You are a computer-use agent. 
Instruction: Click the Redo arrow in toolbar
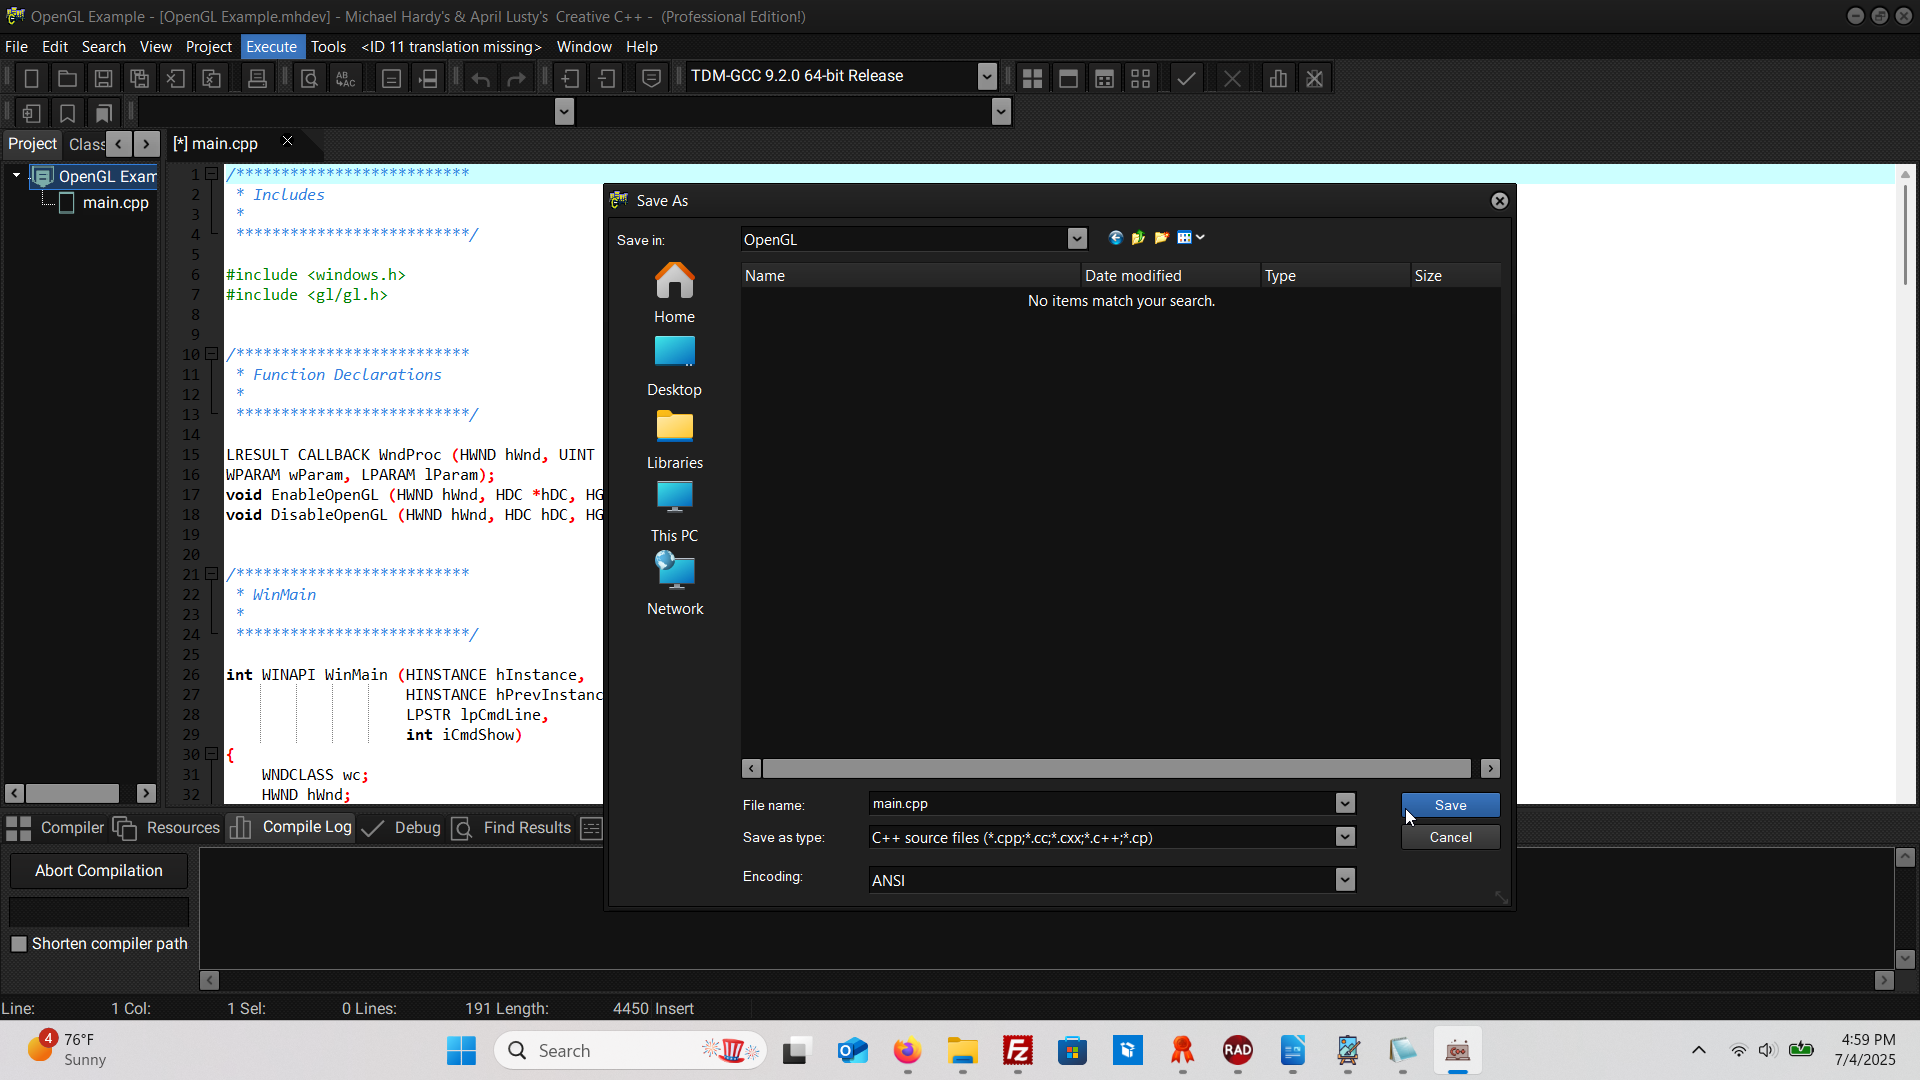click(517, 78)
